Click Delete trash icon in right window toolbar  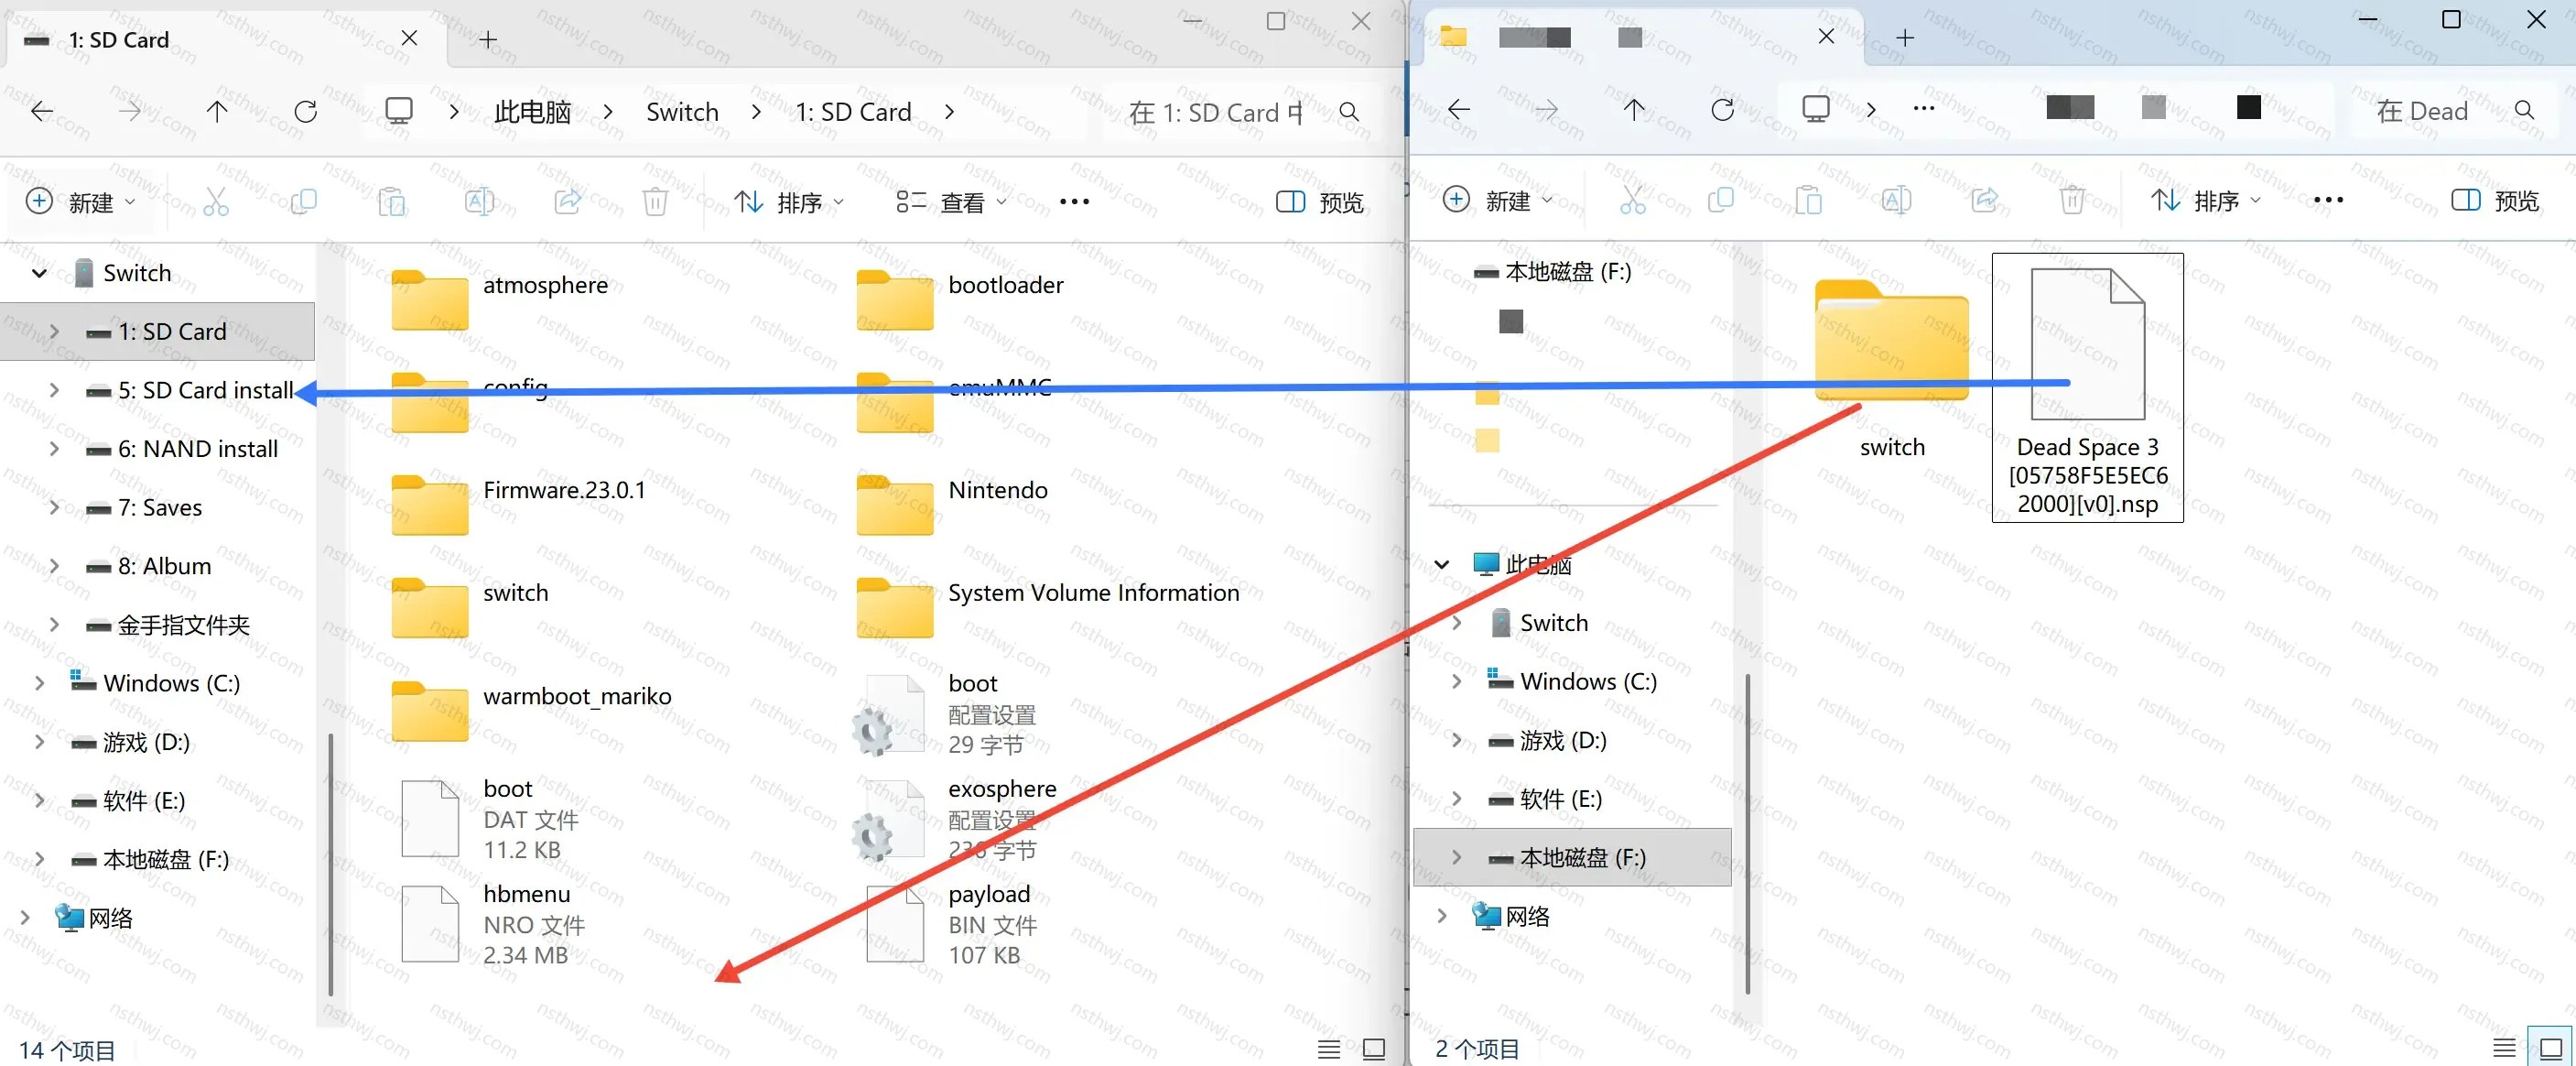2072,200
